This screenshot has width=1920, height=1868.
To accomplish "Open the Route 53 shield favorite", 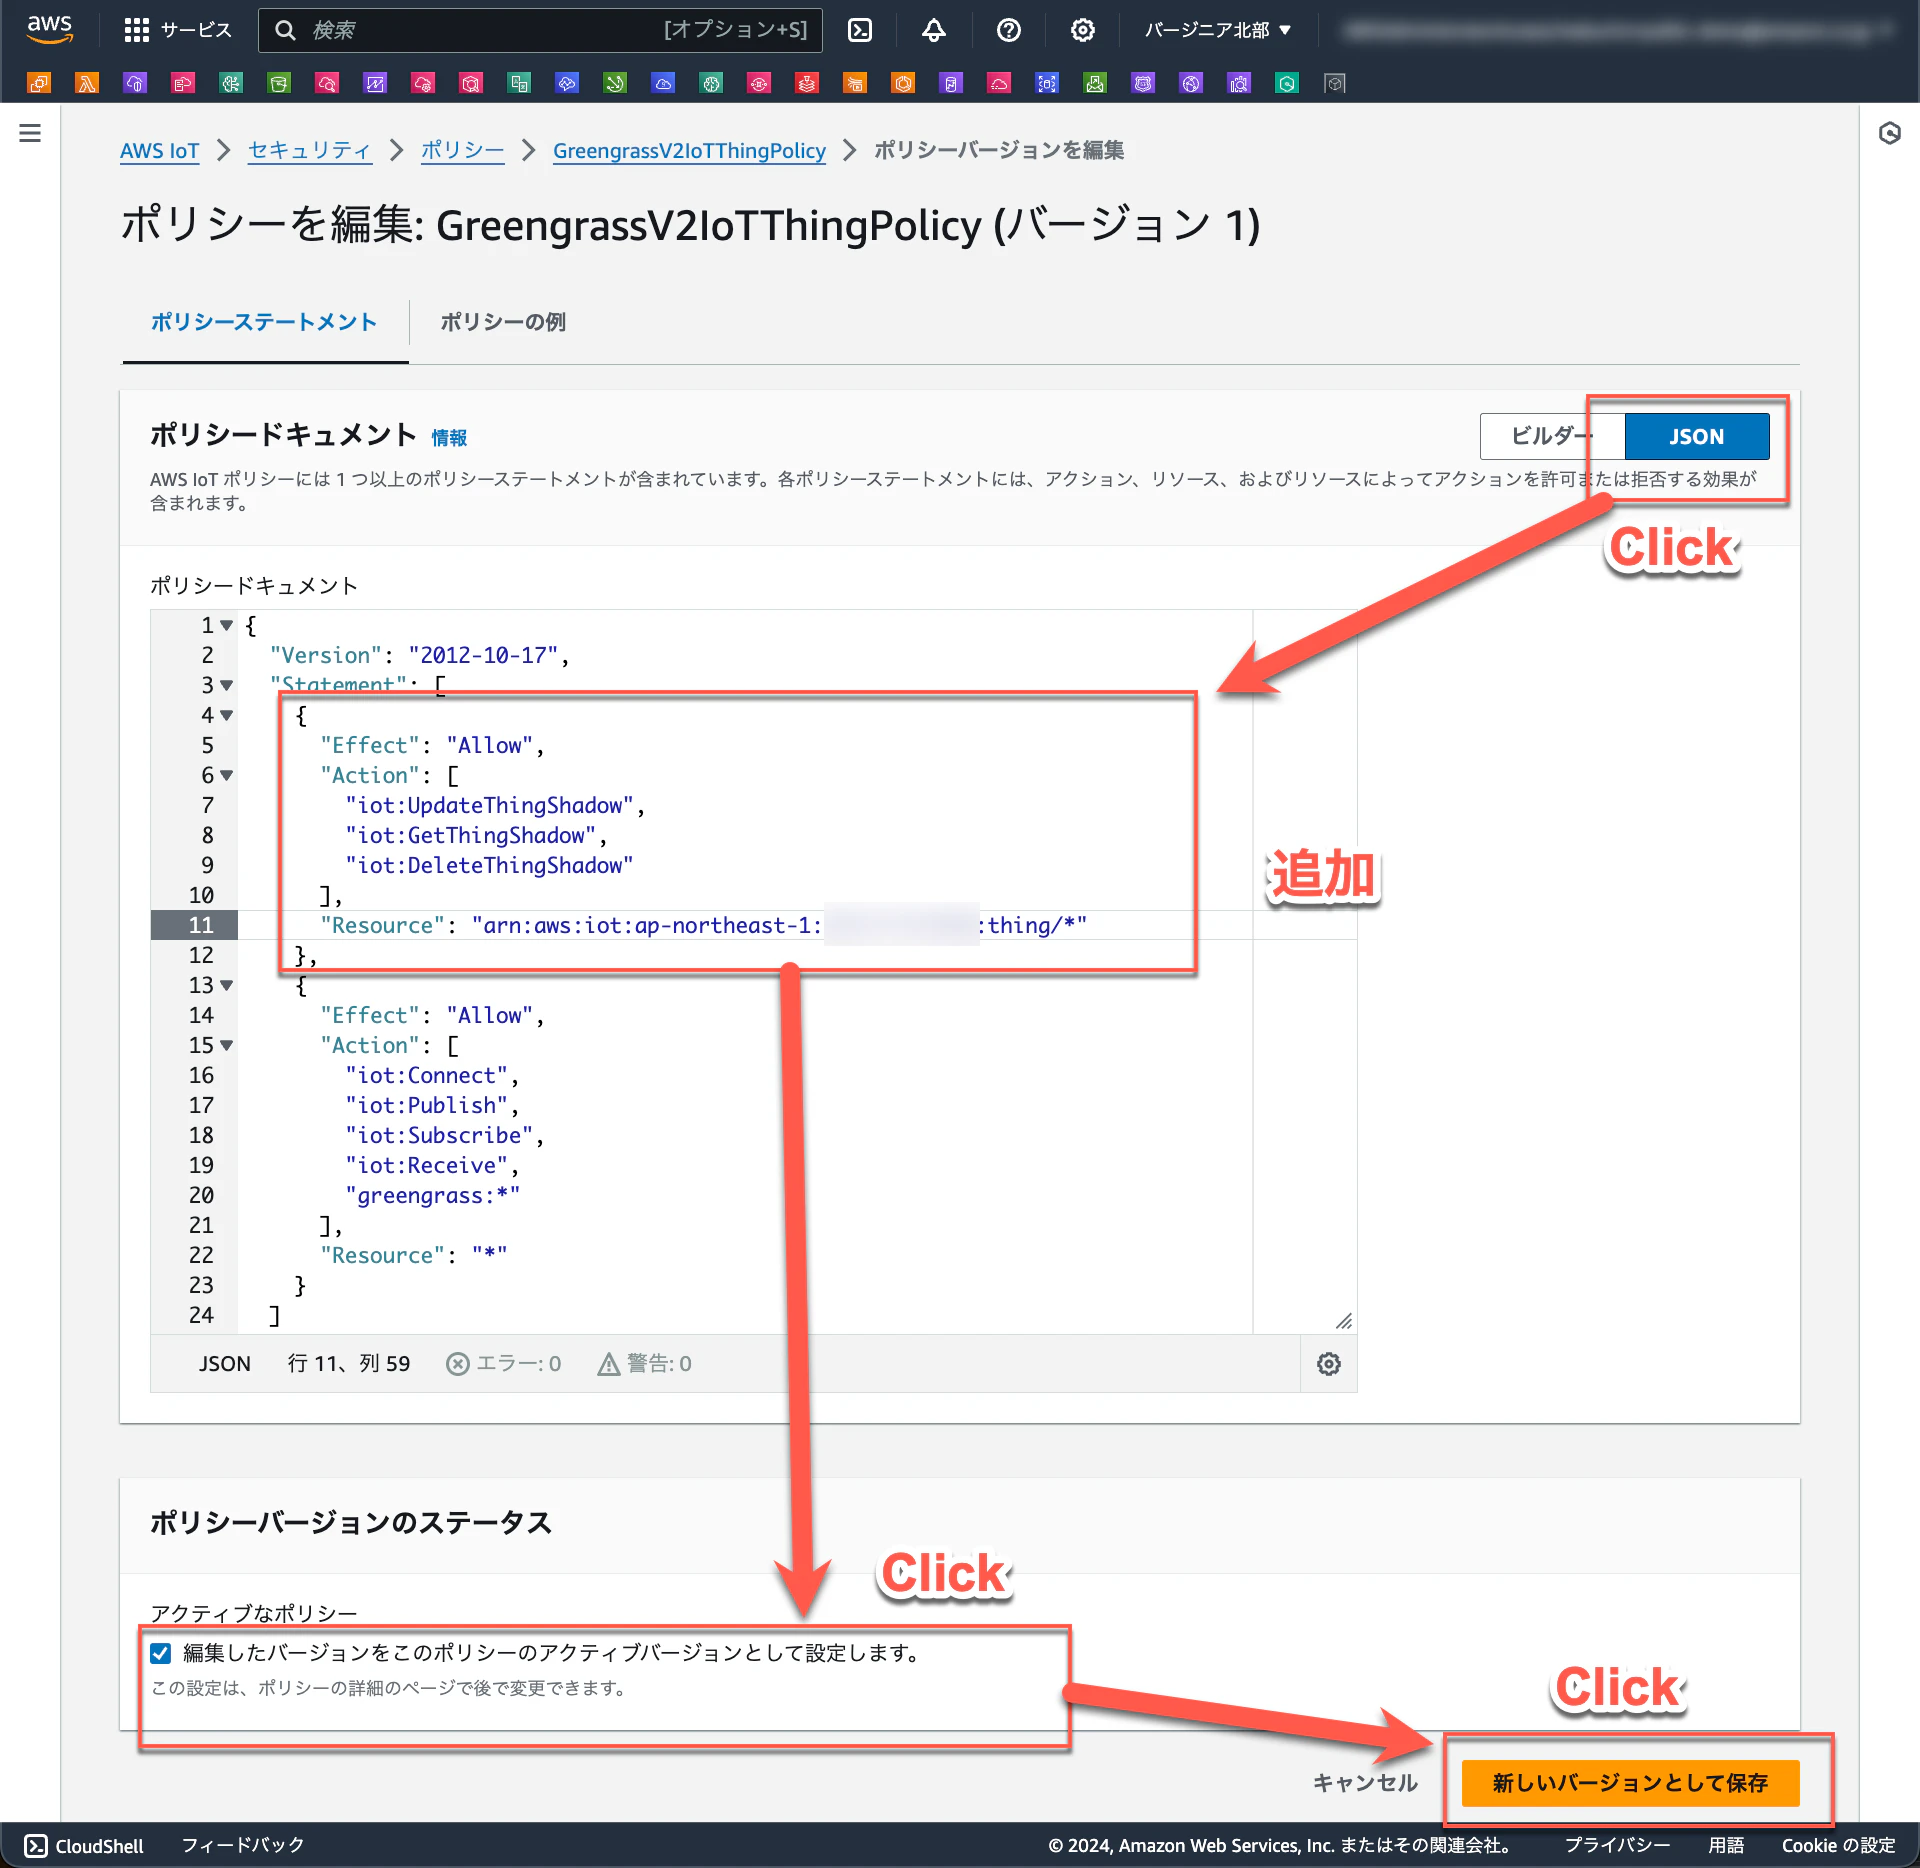I will coord(1143,83).
